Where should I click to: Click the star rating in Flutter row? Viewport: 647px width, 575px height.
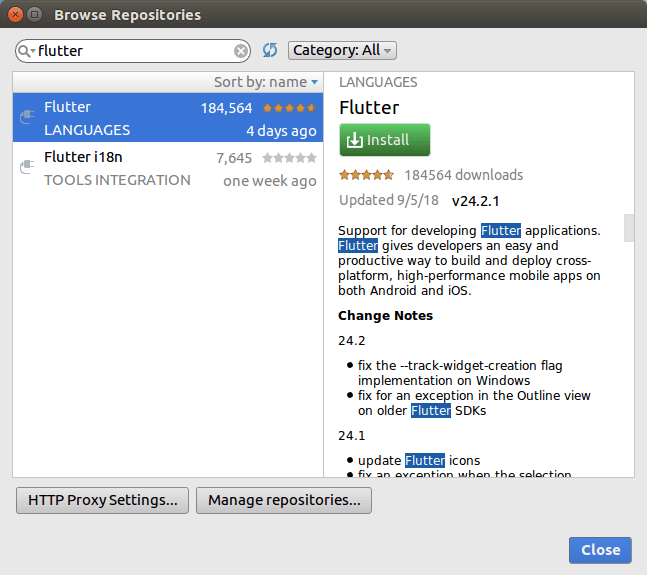point(289,108)
